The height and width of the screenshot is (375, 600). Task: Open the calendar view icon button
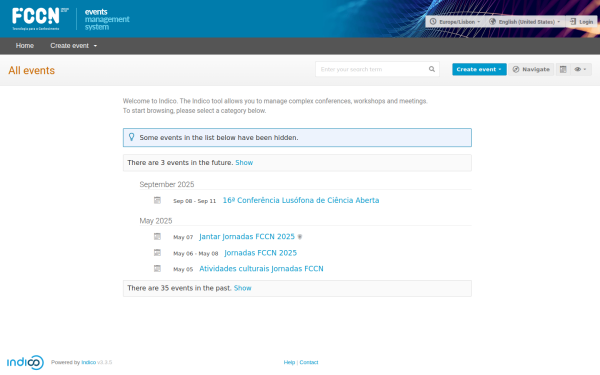(563, 69)
